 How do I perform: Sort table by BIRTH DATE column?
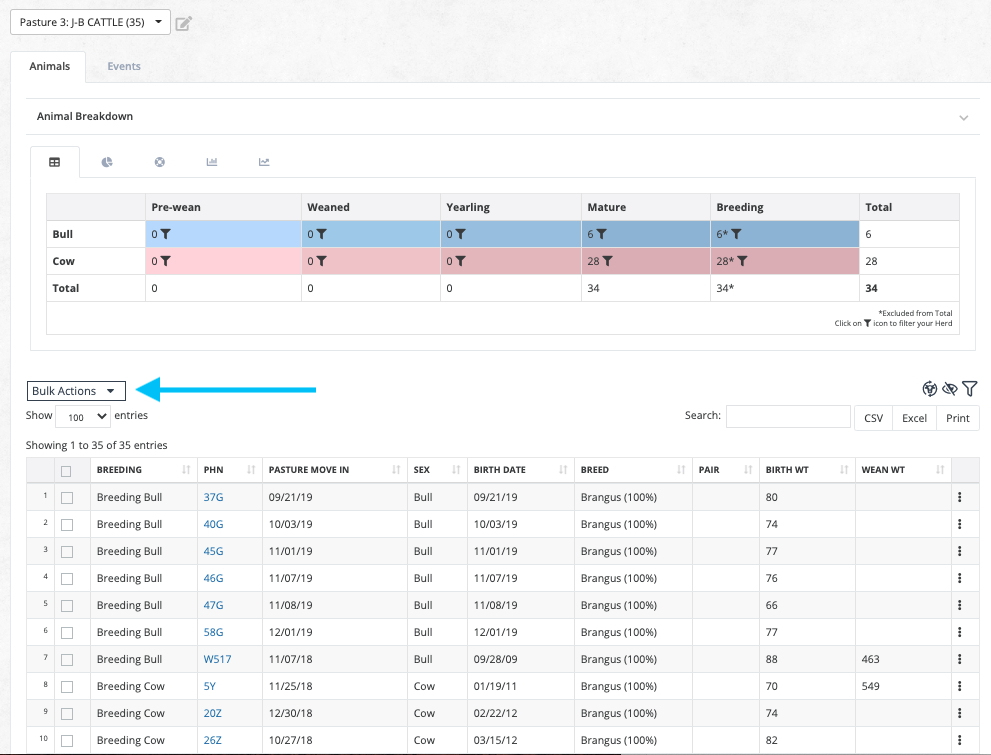pyautogui.click(x=521, y=470)
